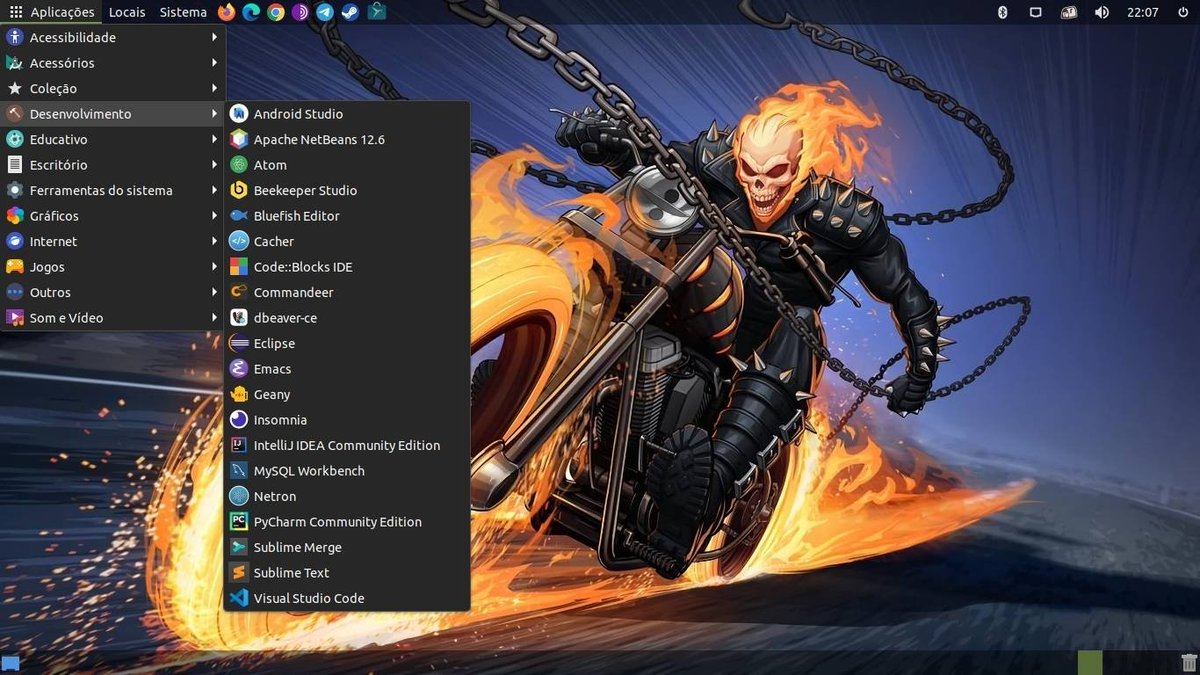
Task: Open Beekeeper Studio
Action: pyautogui.click(x=346, y=191)
